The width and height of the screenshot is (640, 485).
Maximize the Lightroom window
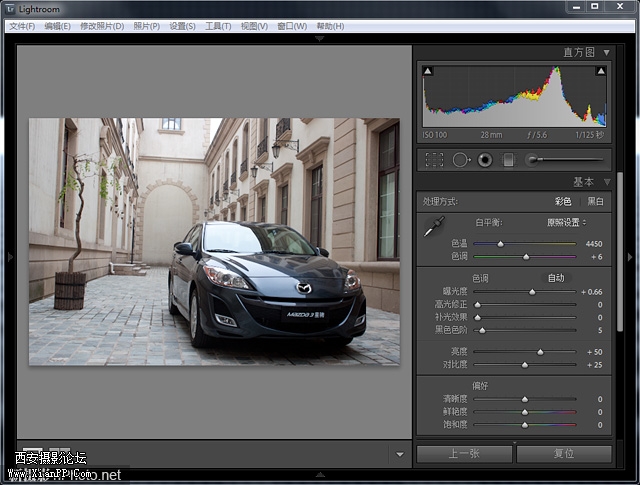[x=595, y=6]
